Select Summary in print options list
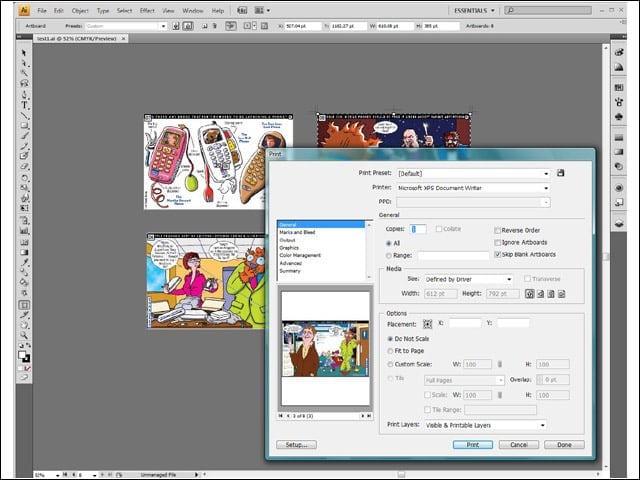 pos(290,271)
